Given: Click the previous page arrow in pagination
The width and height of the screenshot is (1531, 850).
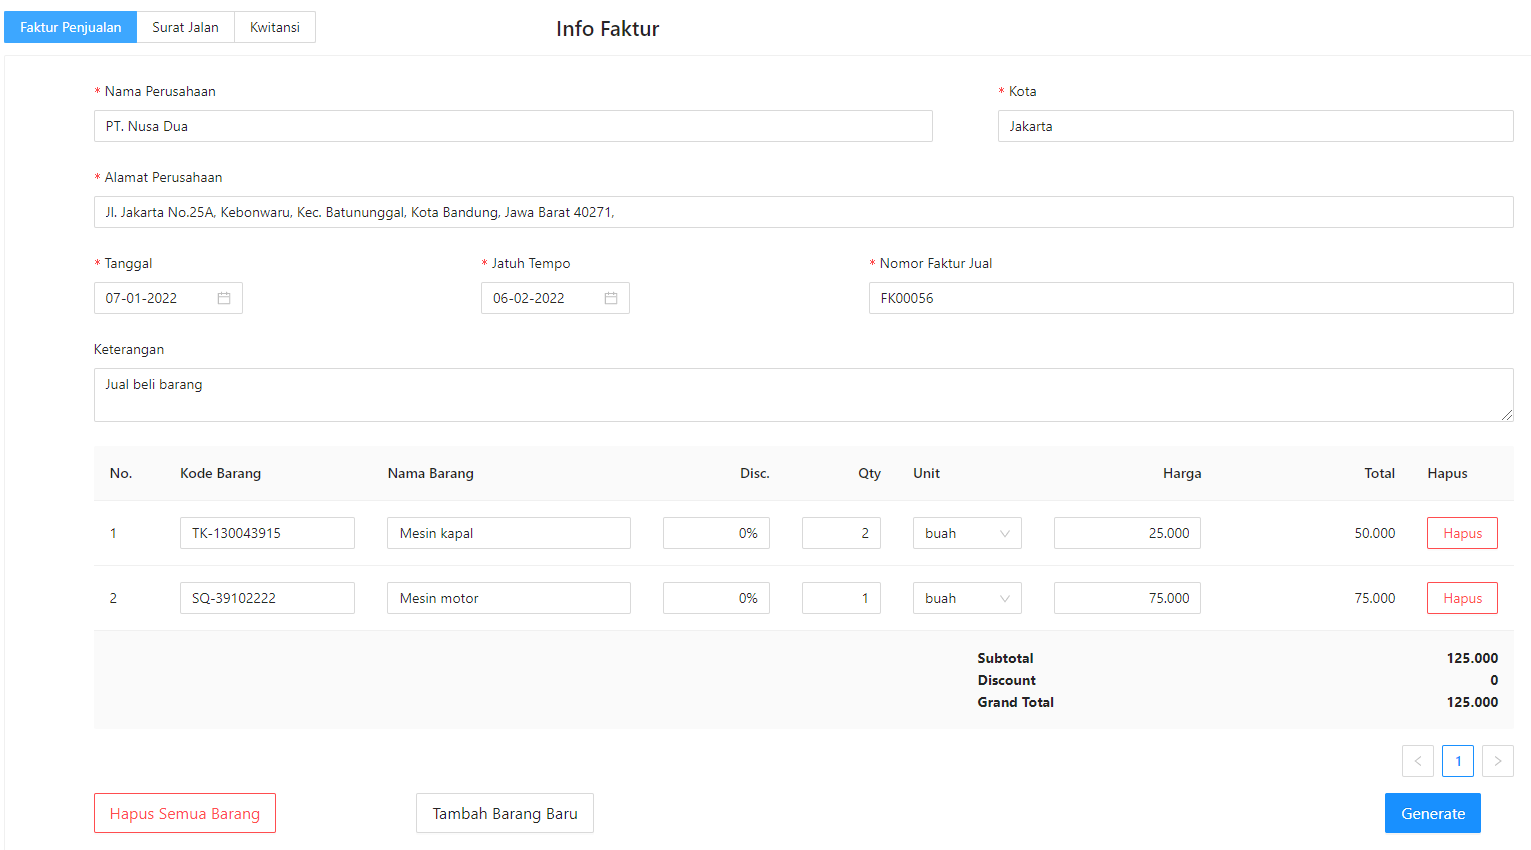Looking at the screenshot, I should point(1417,760).
